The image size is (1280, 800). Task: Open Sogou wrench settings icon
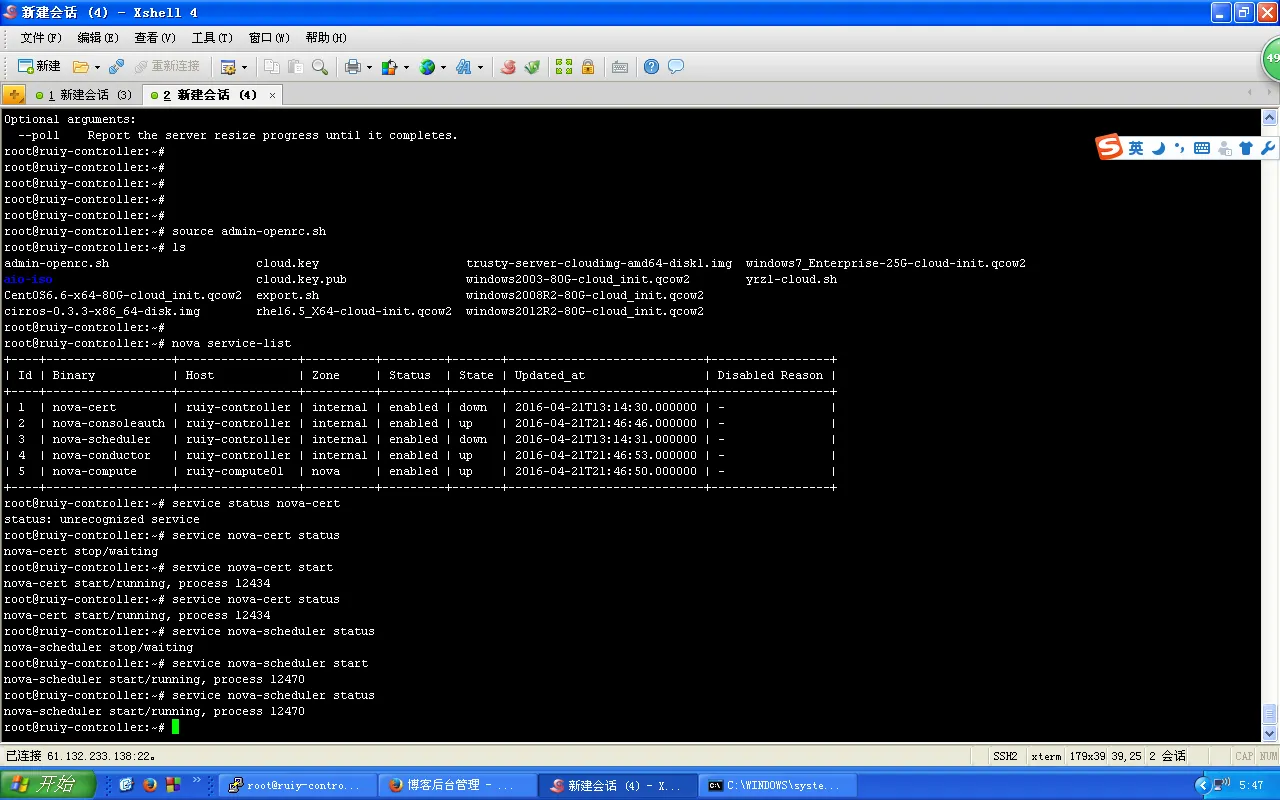click(1268, 148)
